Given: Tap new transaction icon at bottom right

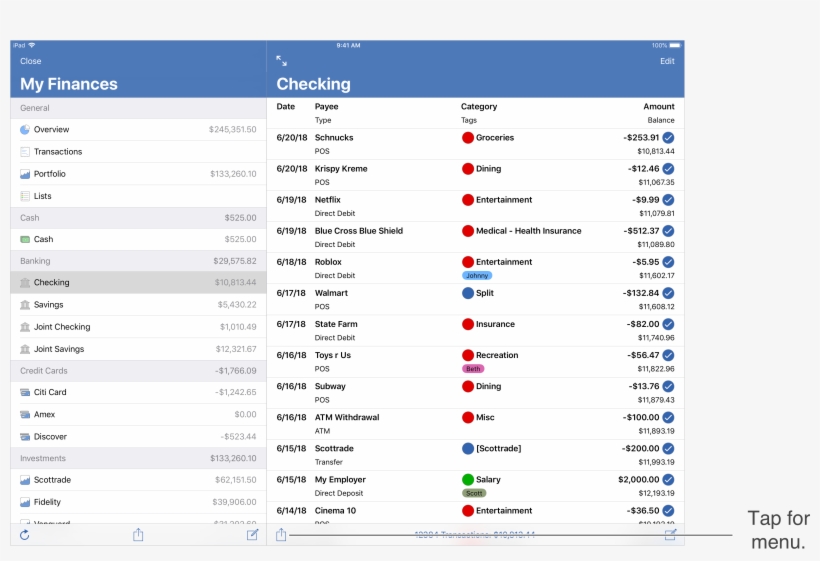Looking at the screenshot, I should (x=670, y=535).
